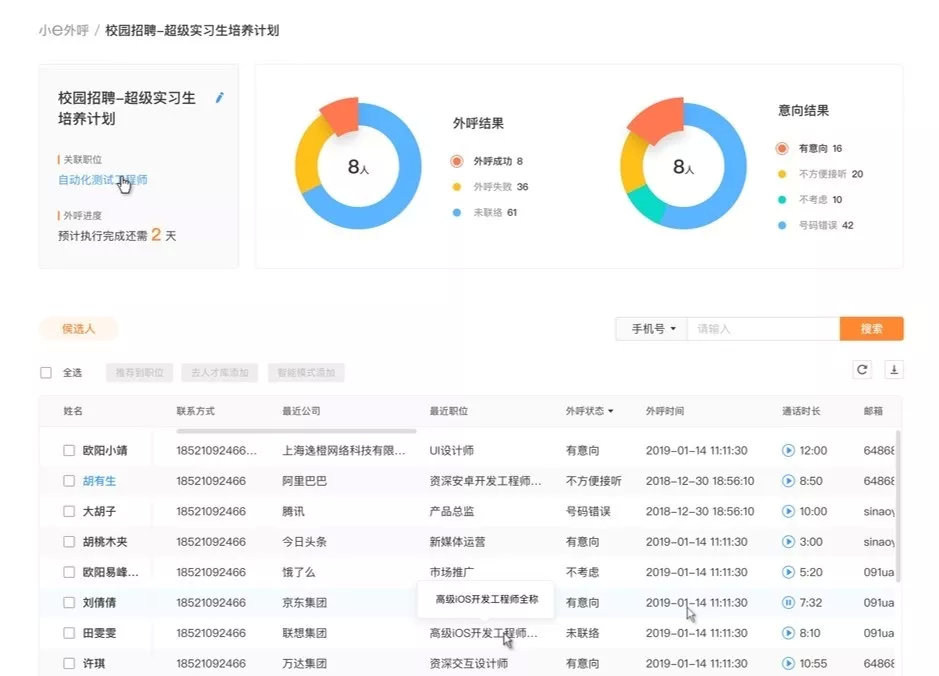Click the download icon above the table
This screenshot has height=676, width=939.
point(894,370)
